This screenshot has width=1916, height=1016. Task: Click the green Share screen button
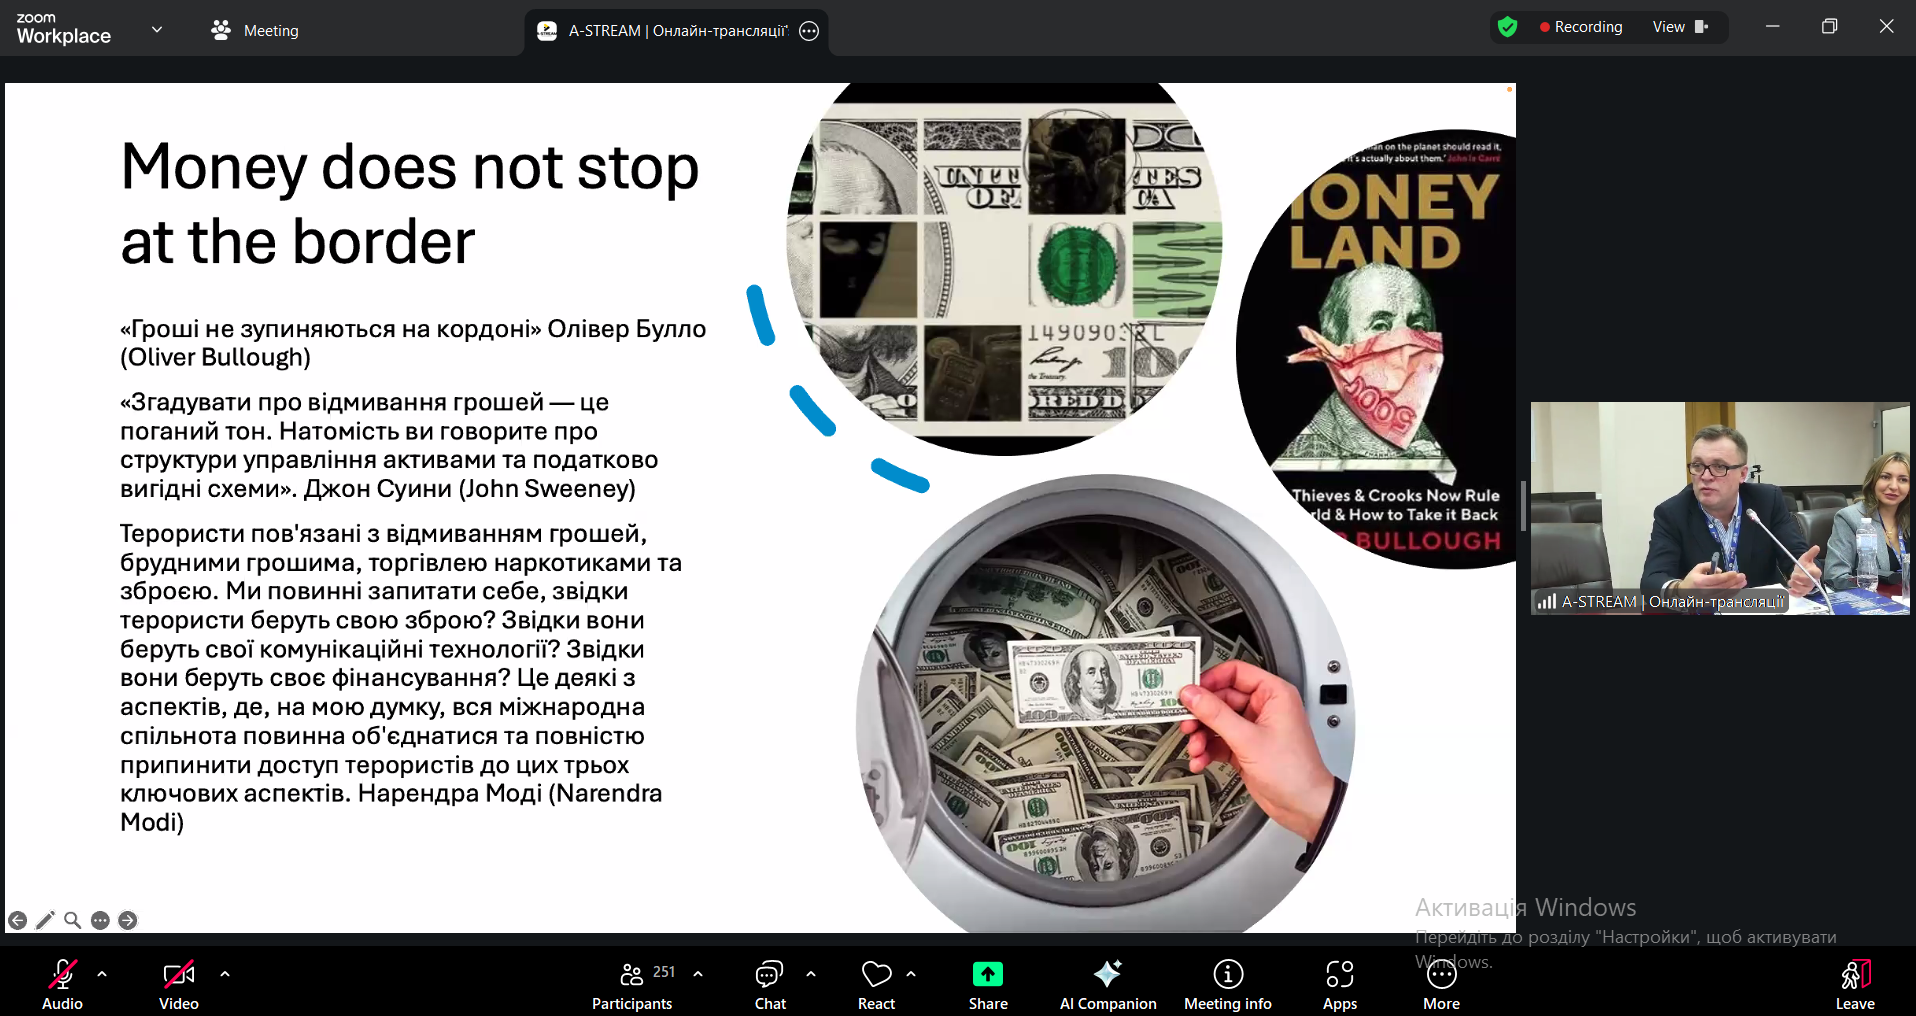987,983
